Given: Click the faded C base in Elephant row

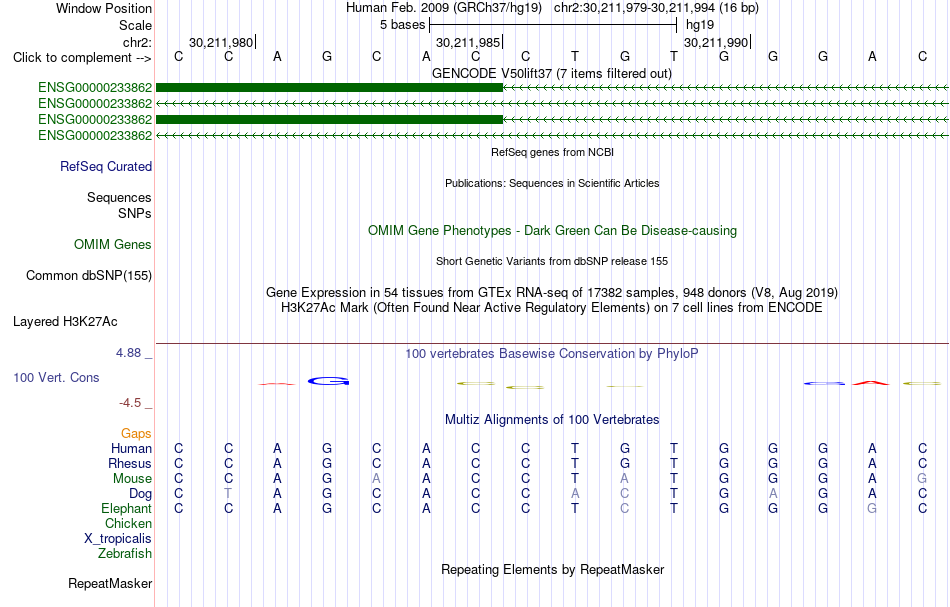Looking at the screenshot, I should [625, 509].
